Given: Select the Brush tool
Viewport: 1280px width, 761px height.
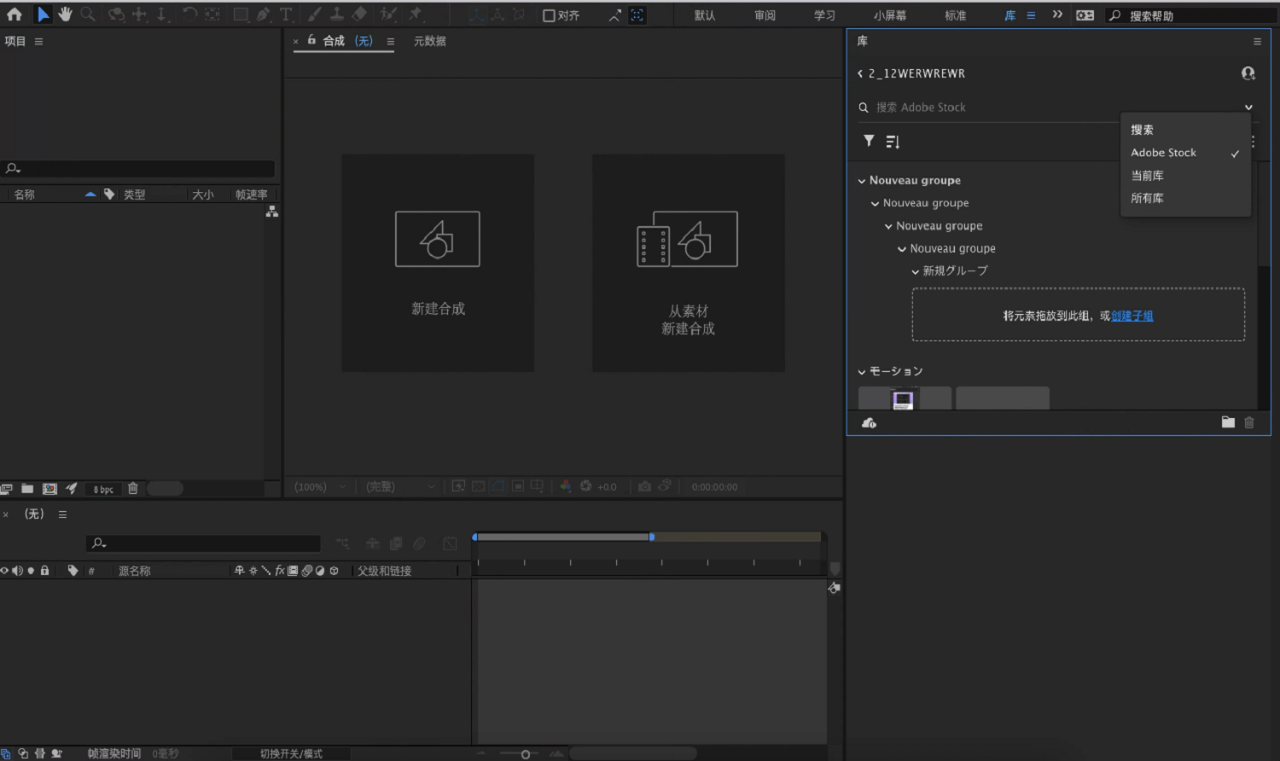Looking at the screenshot, I should 315,15.
